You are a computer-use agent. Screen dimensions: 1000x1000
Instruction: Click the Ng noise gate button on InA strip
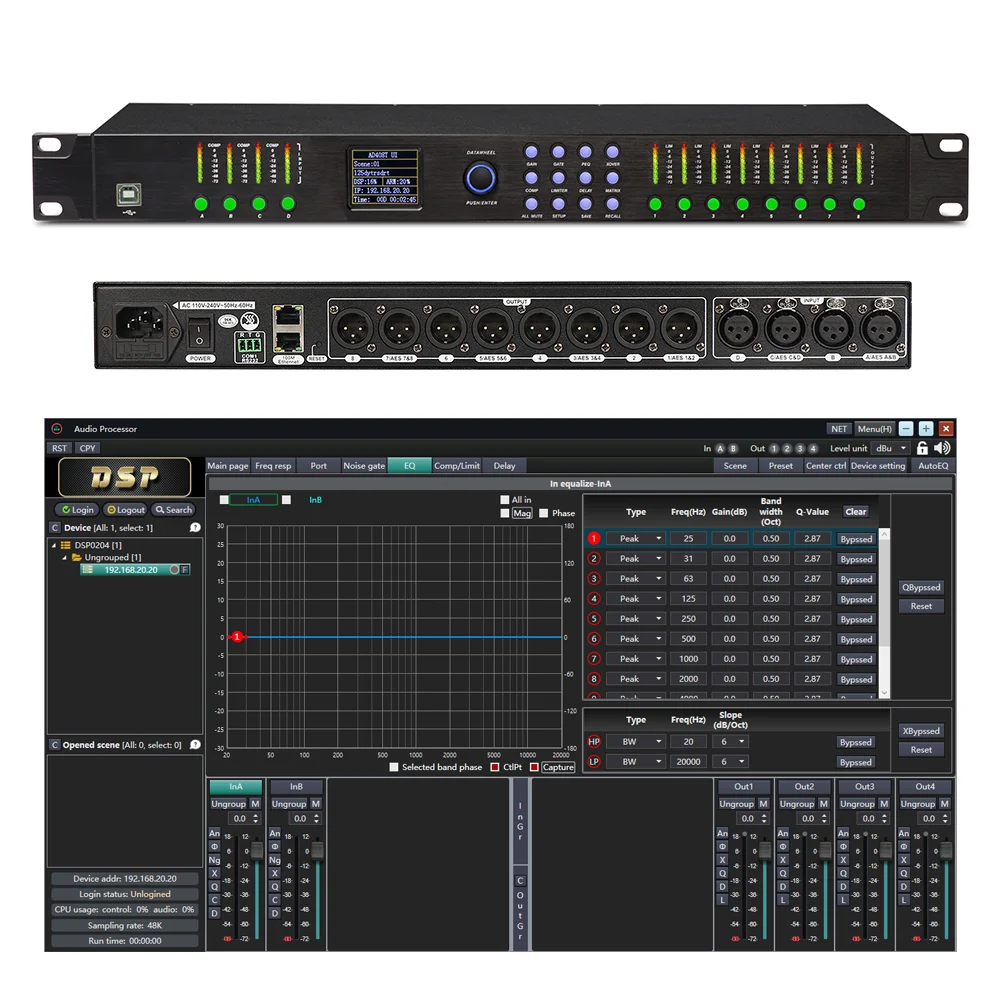[214, 860]
